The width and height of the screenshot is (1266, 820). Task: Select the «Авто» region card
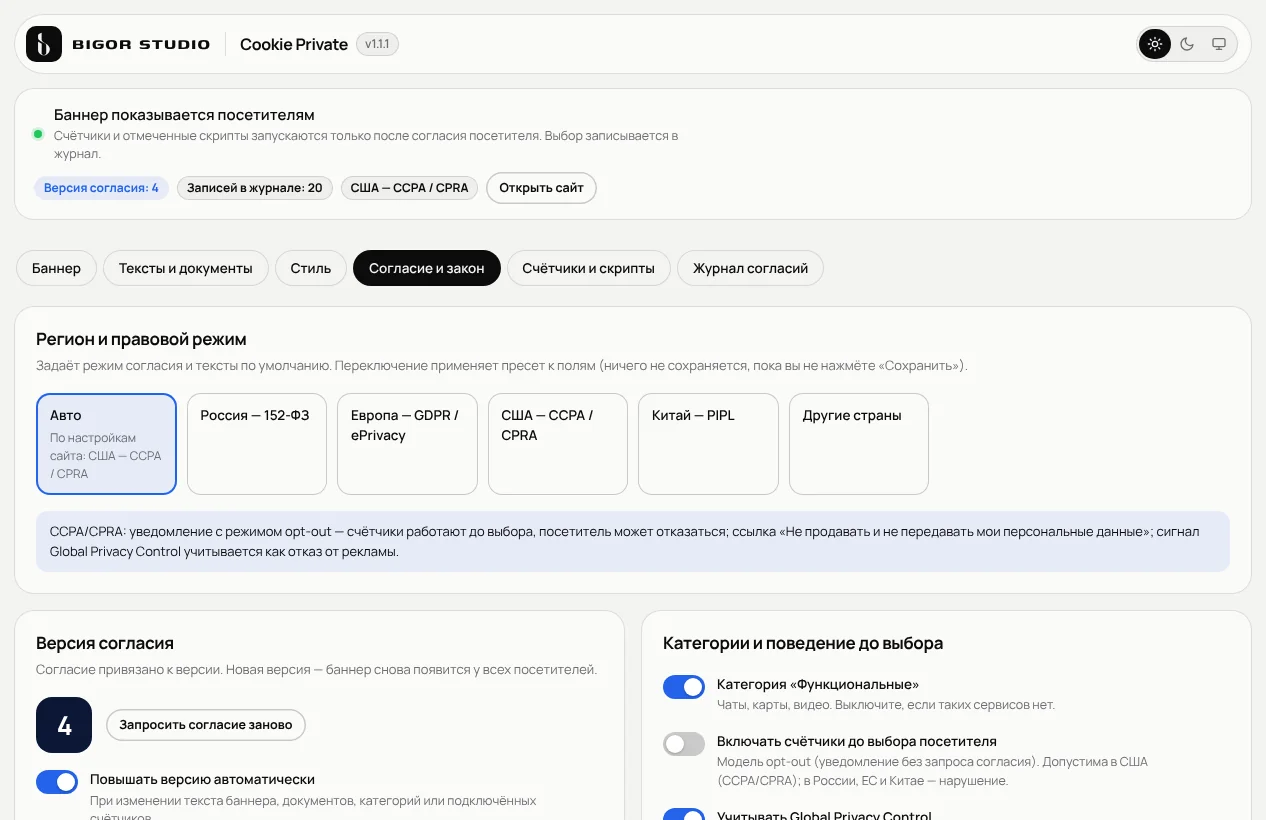click(107, 444)
